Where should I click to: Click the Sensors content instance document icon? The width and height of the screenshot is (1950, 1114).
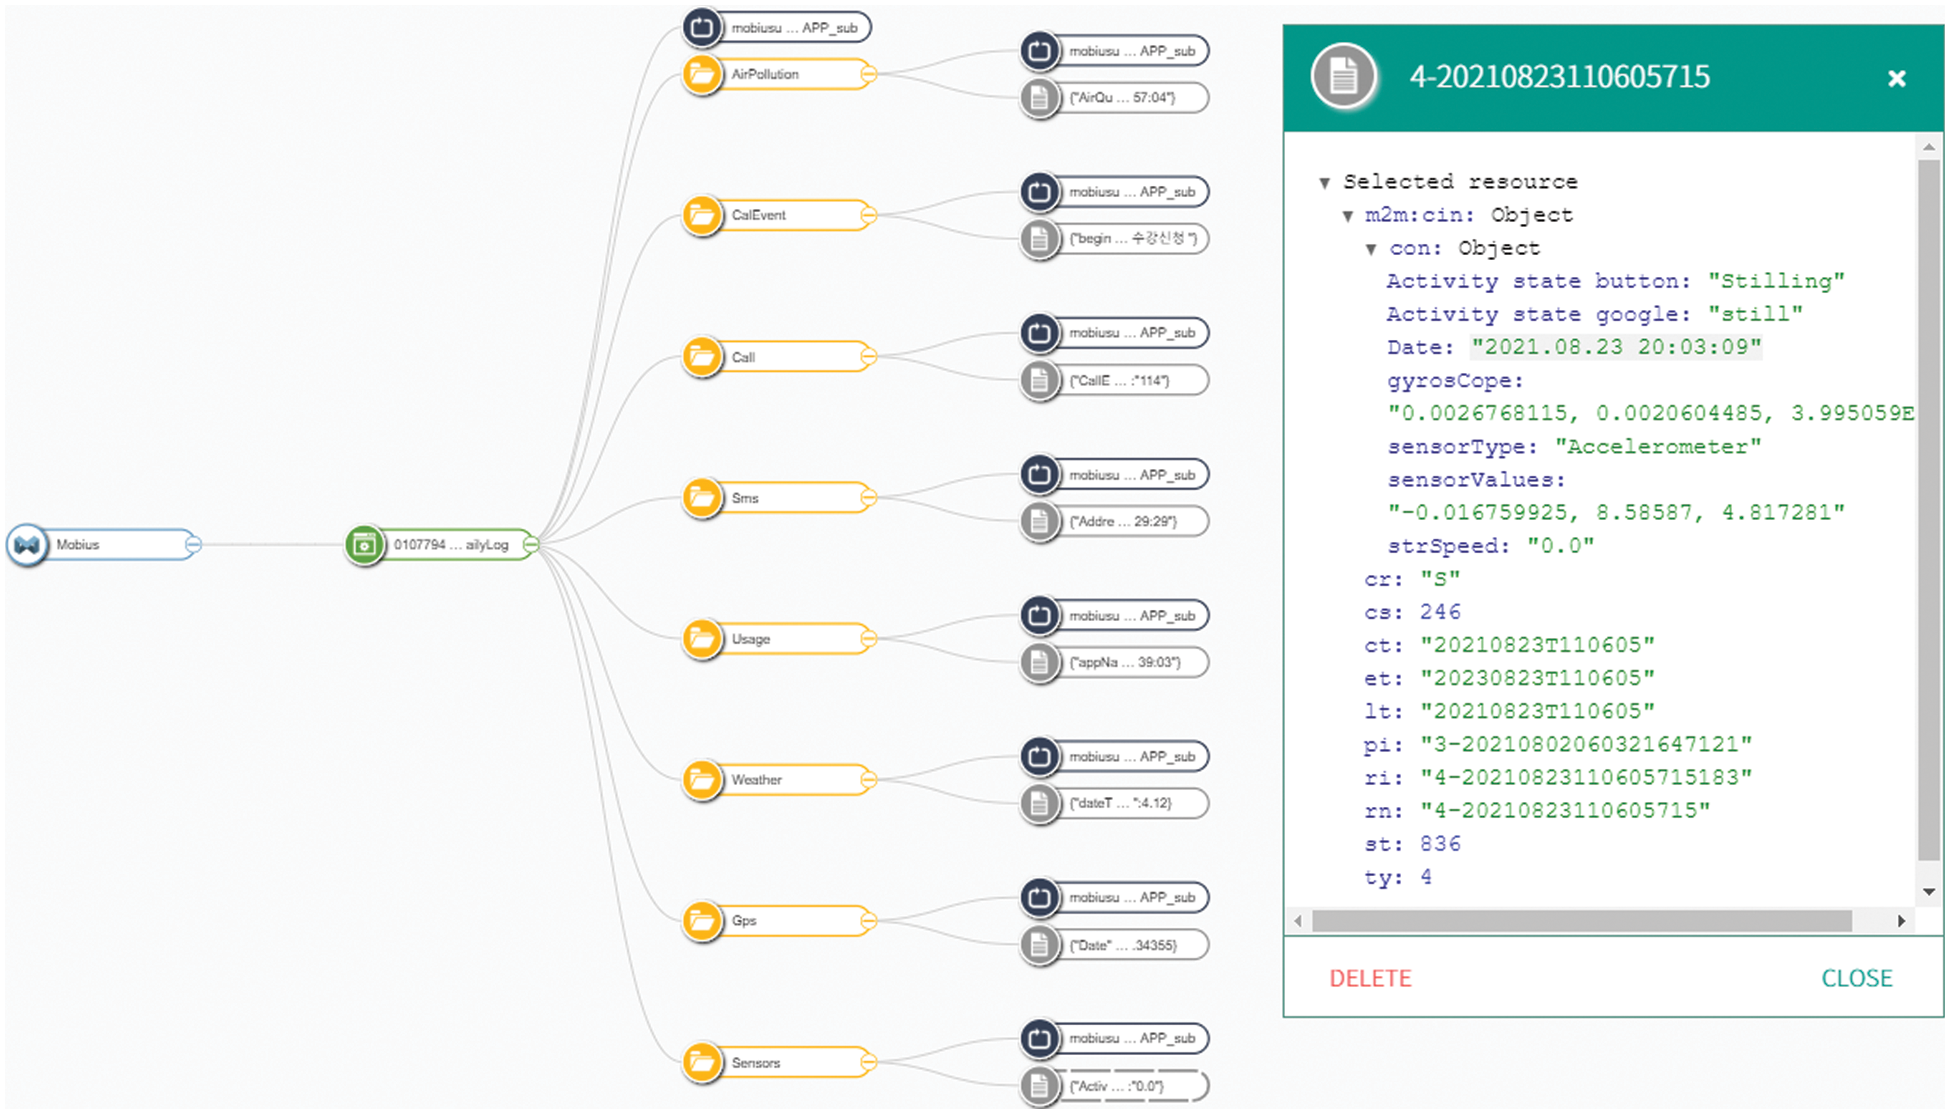tap(1040, 1086)
